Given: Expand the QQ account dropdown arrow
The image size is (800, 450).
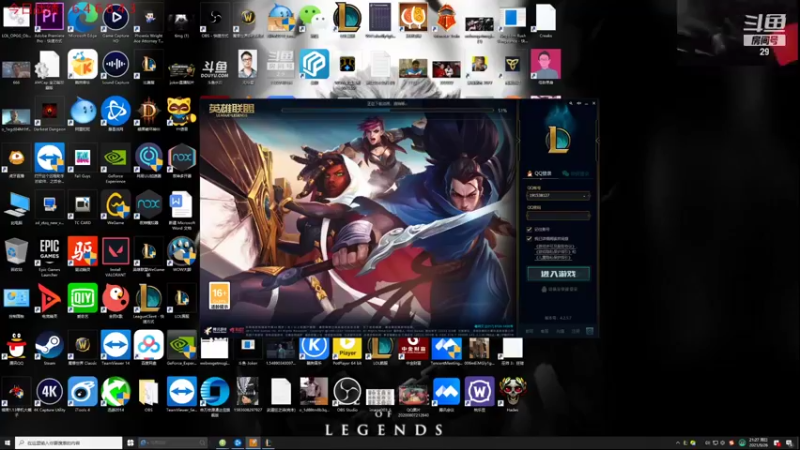Looking at the screenshot, I should tap(585, 196).
